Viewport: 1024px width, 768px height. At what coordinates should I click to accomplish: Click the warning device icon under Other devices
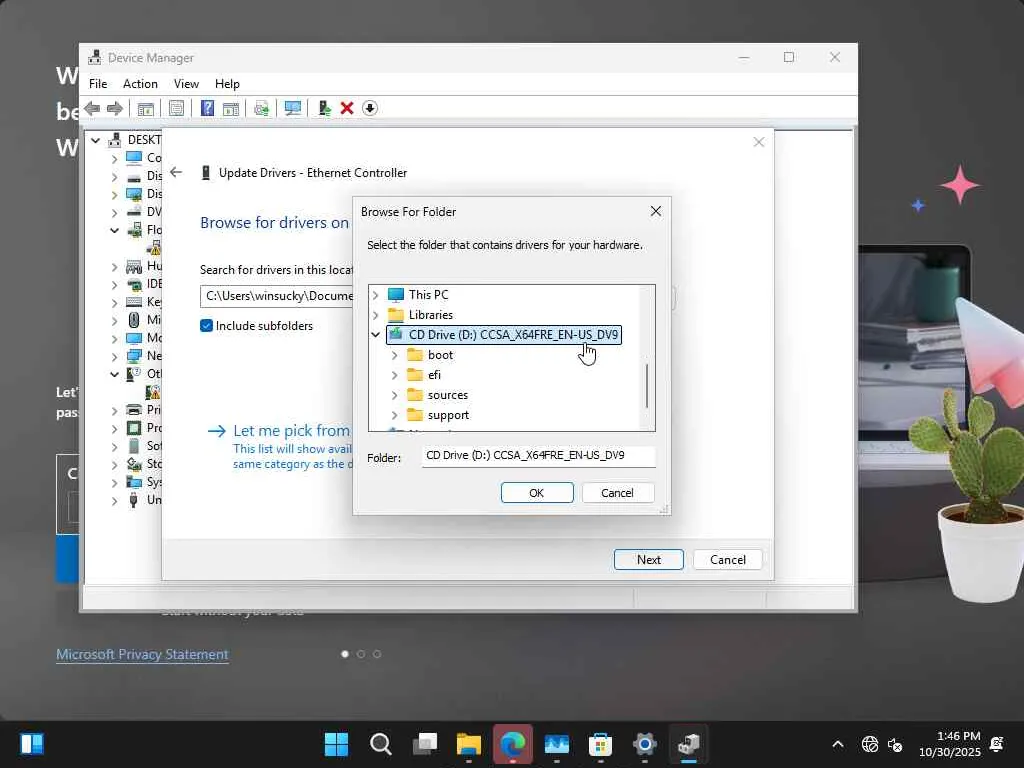point(153,392)
